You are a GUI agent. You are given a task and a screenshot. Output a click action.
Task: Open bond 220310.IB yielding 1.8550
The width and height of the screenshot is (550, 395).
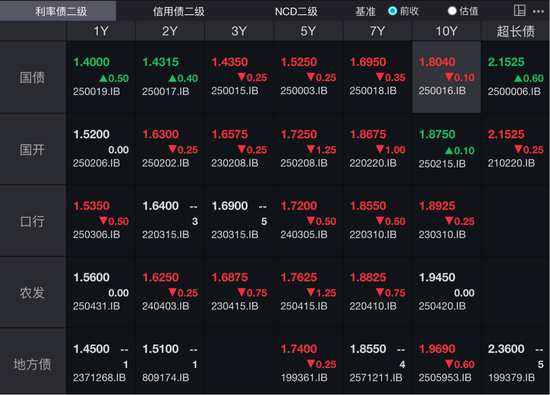click(377, 221)
